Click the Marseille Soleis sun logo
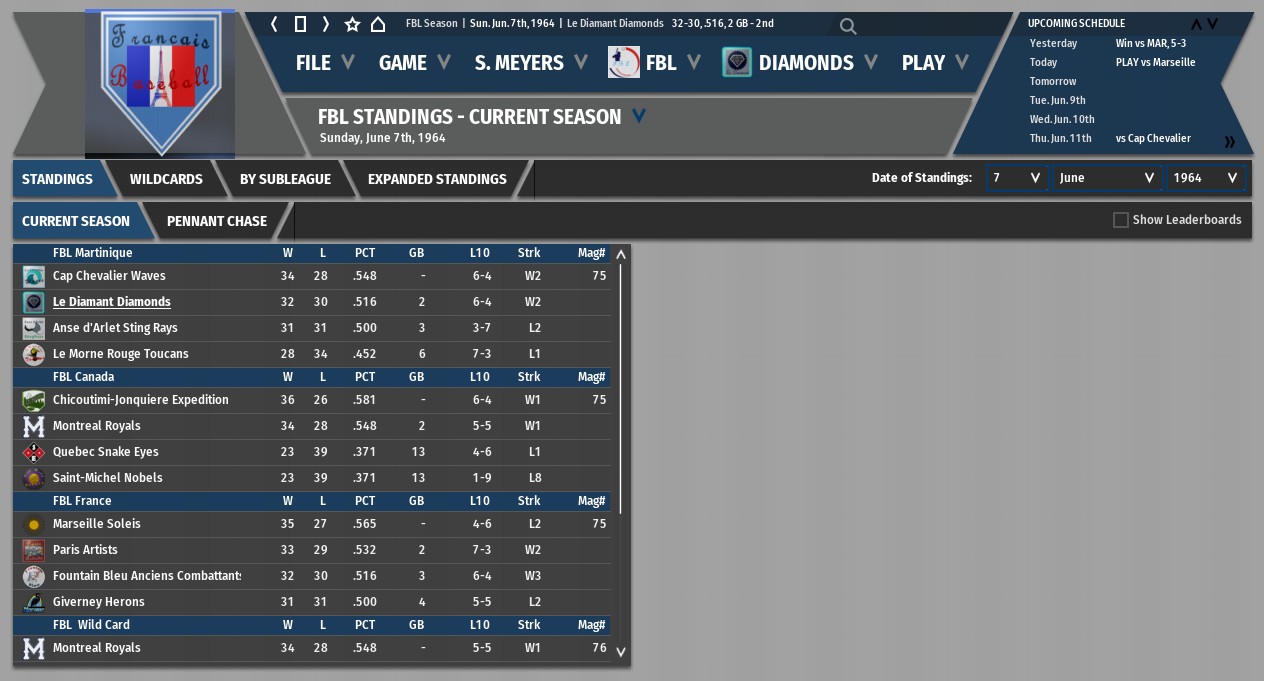This screenshot has height=681, width=1264. 34,524
